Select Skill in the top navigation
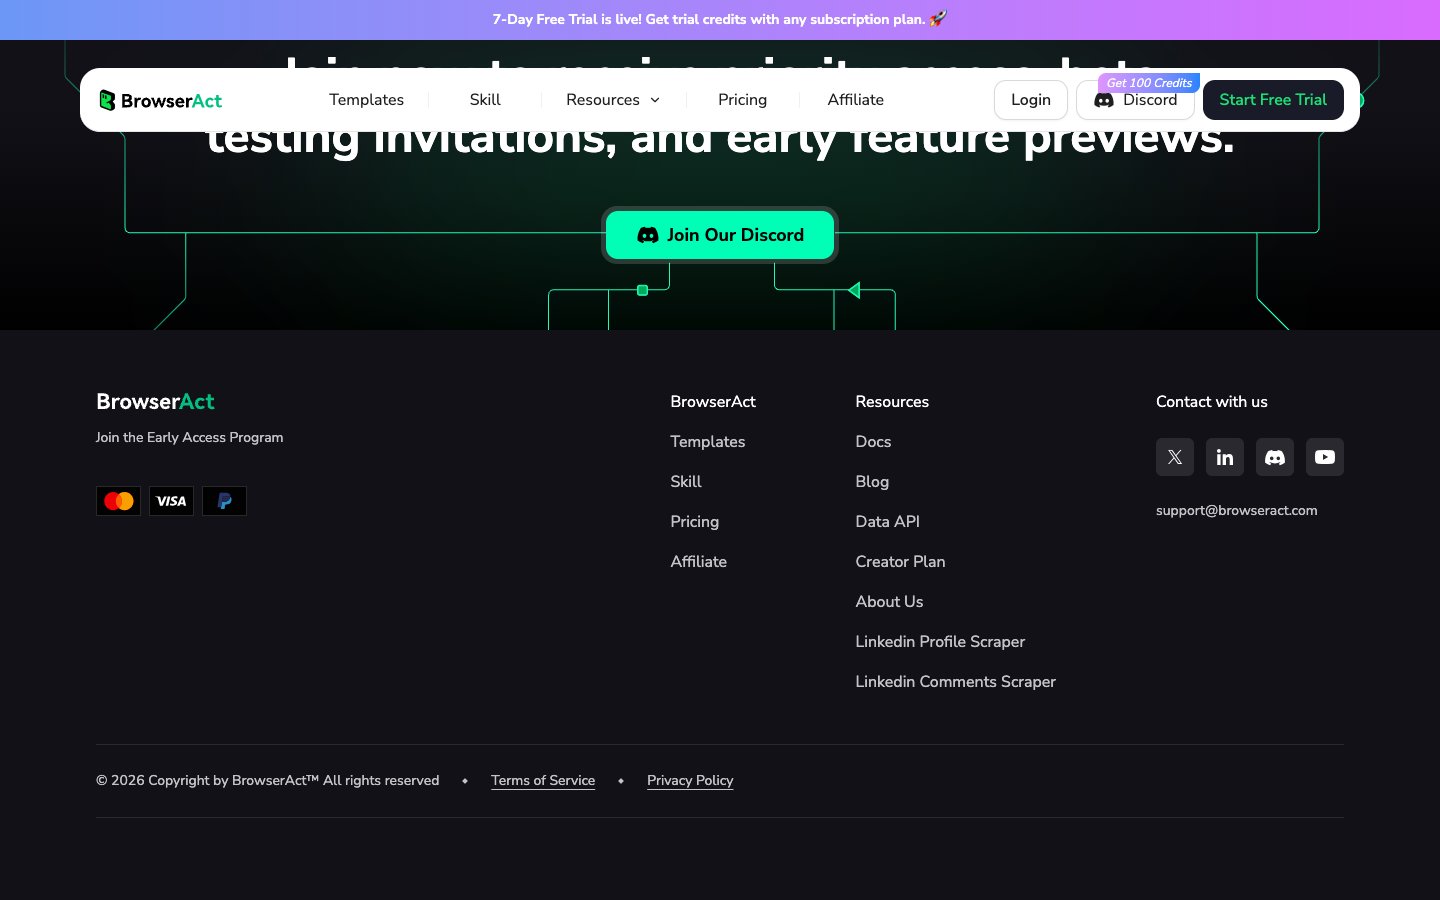 tap(485, 100)
